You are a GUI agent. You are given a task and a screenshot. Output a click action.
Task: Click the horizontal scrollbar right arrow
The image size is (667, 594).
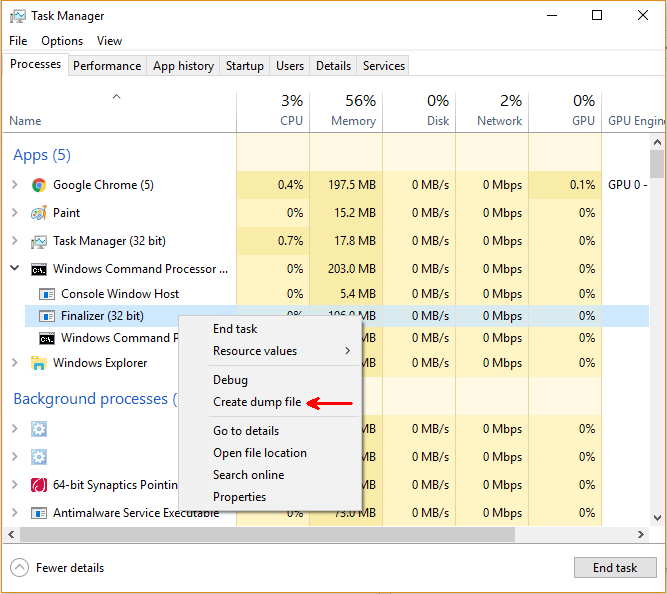click(x=641, y=534)
